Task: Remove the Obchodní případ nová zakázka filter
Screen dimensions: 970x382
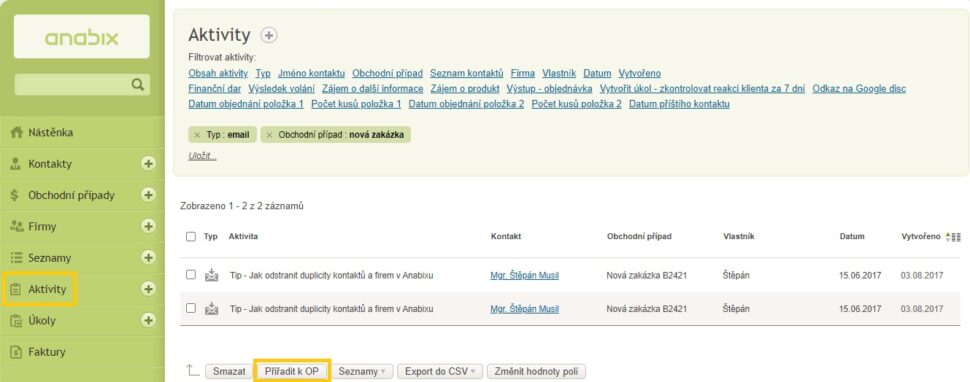Action: click(x=270, y=135)
